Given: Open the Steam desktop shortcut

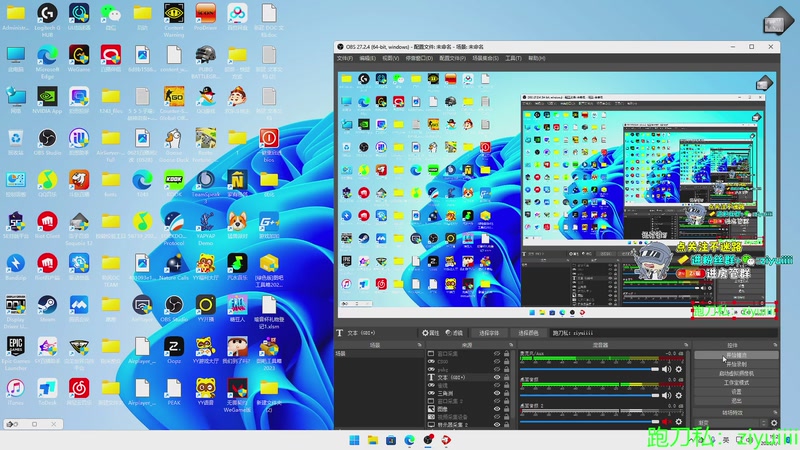Looking at the screenshot, I should click(47, 308).
